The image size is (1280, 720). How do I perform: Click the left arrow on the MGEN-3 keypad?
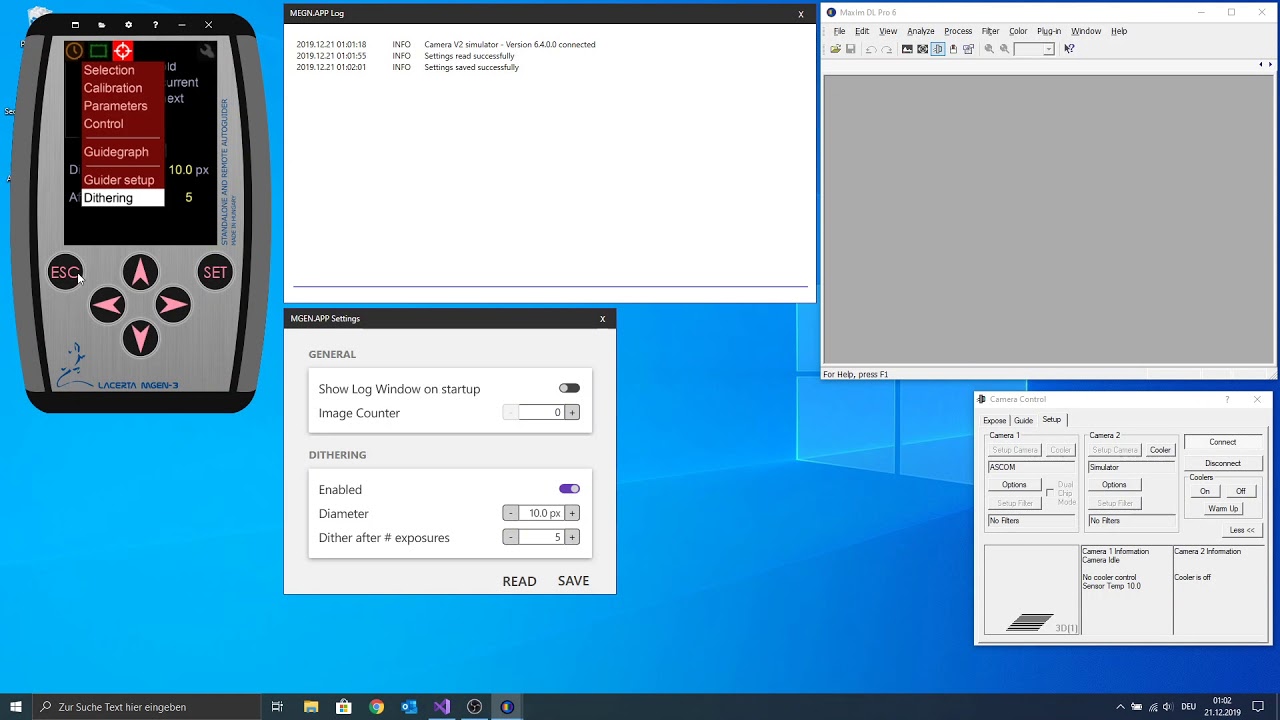[107, 305]
